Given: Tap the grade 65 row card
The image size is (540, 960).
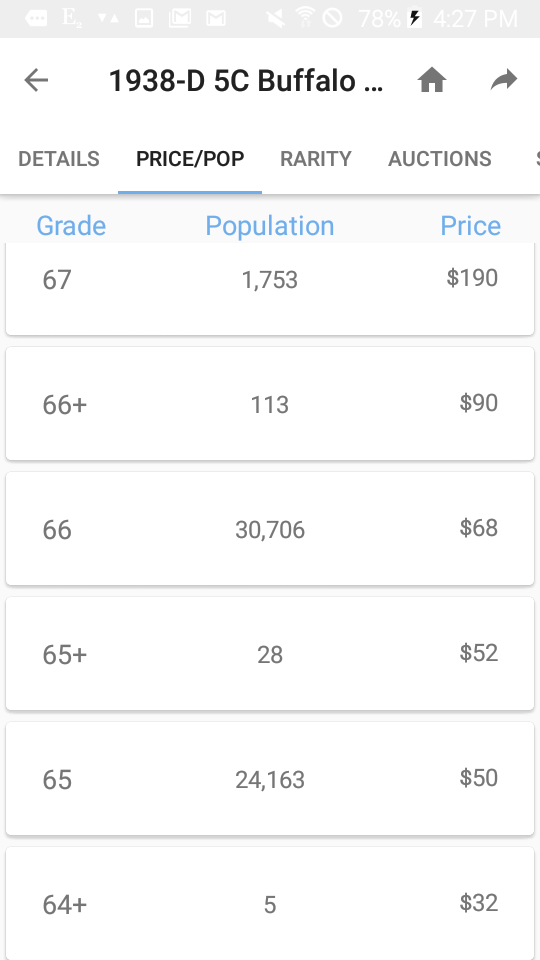Looking at the screenshot, I should coord(270,778).
